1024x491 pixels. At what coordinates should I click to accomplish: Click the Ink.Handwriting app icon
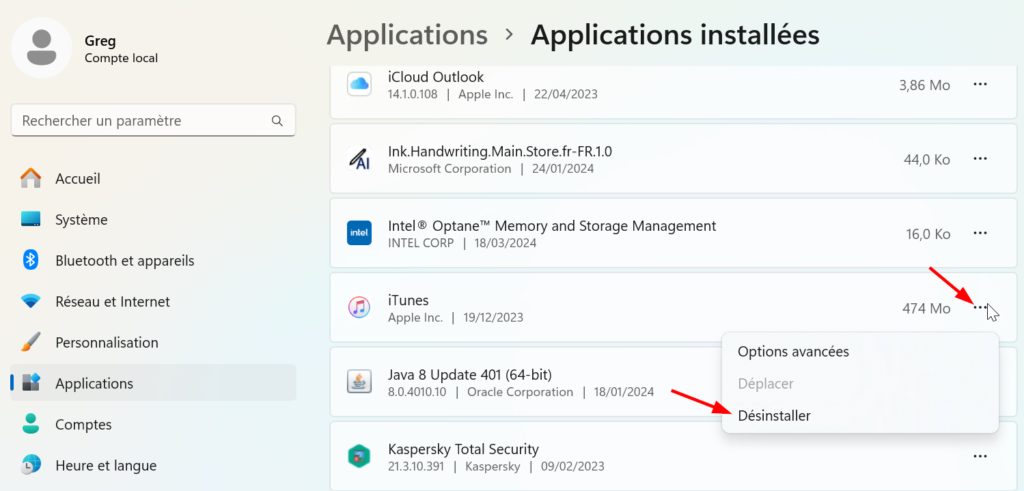(359, 159)
